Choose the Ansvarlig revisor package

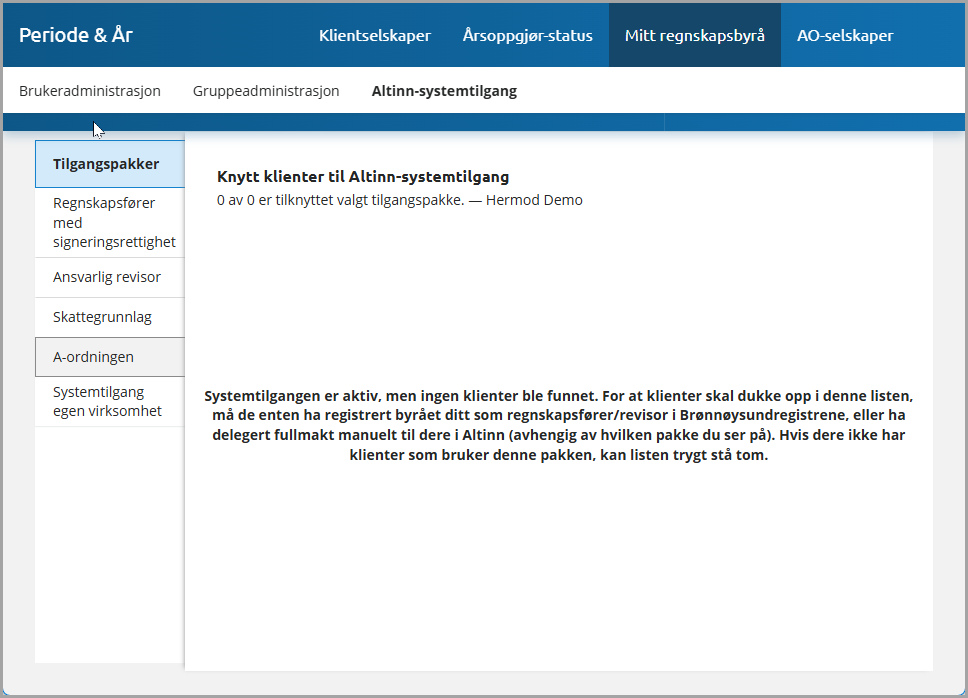110,277
